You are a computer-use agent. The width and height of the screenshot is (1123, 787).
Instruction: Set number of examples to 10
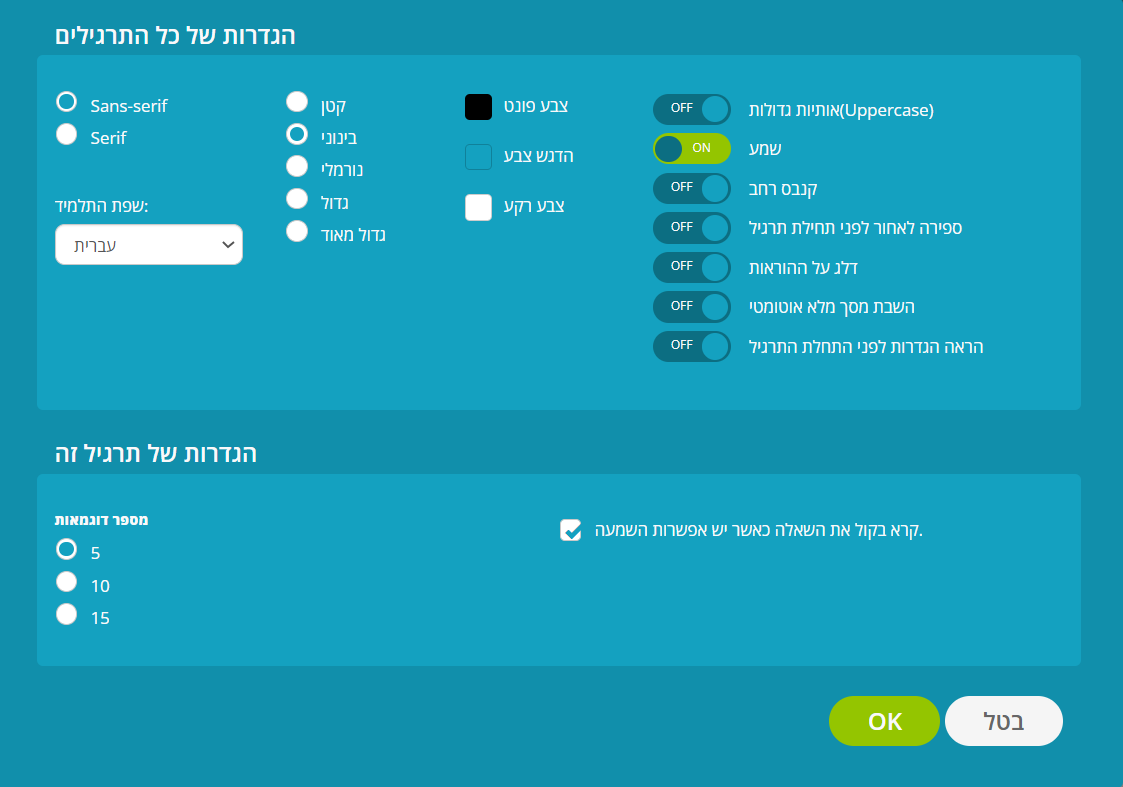click(67, 582)
